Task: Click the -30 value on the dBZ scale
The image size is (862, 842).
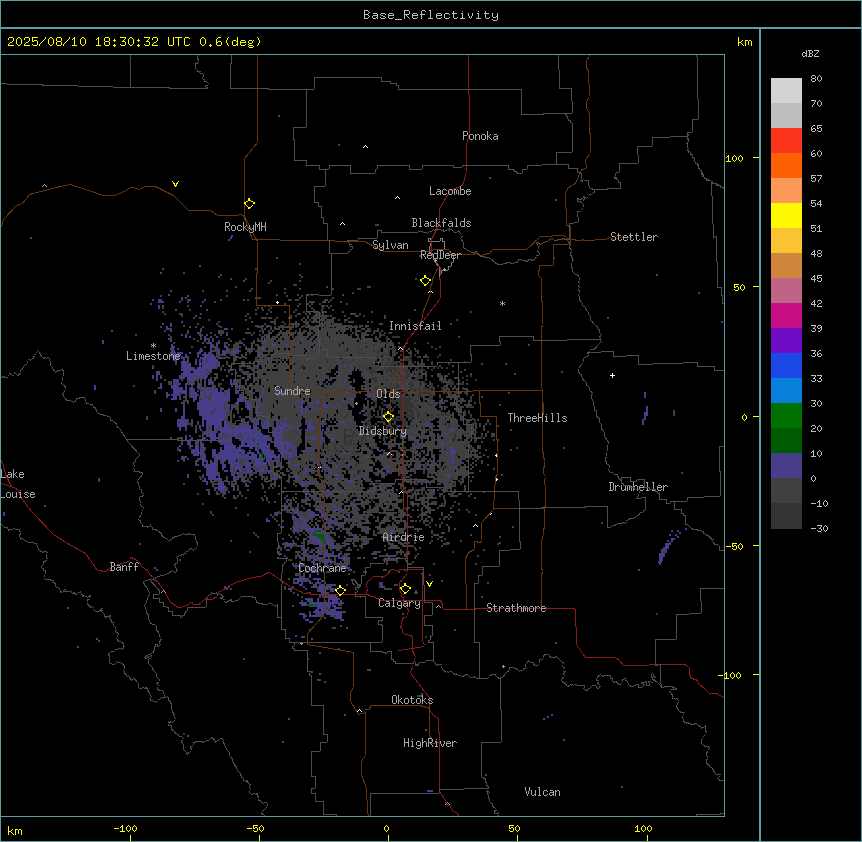Action: click(x=819, y=529)
